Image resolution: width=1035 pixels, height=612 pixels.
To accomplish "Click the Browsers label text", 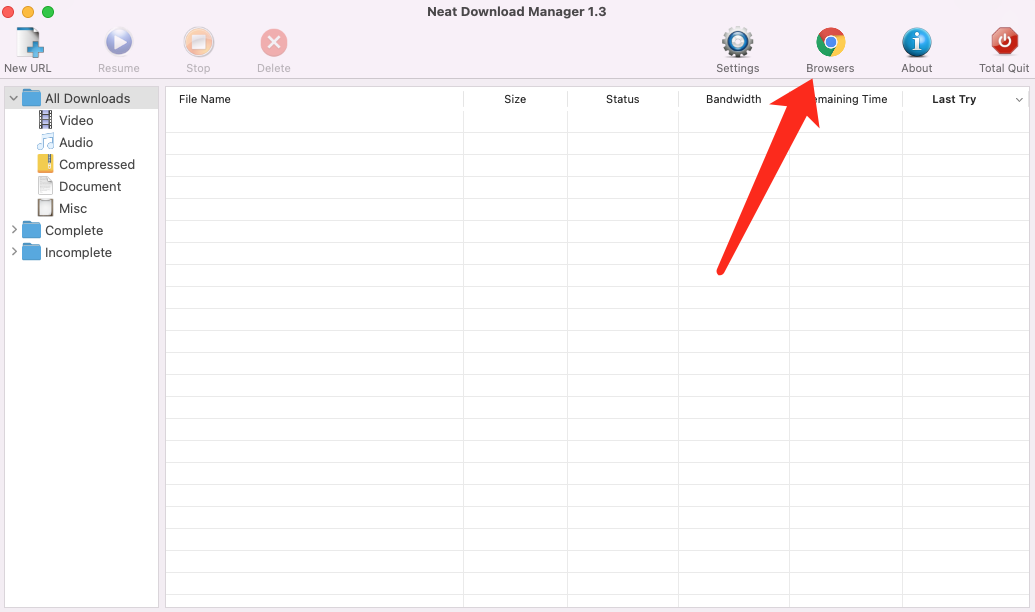I will [830, 68].
